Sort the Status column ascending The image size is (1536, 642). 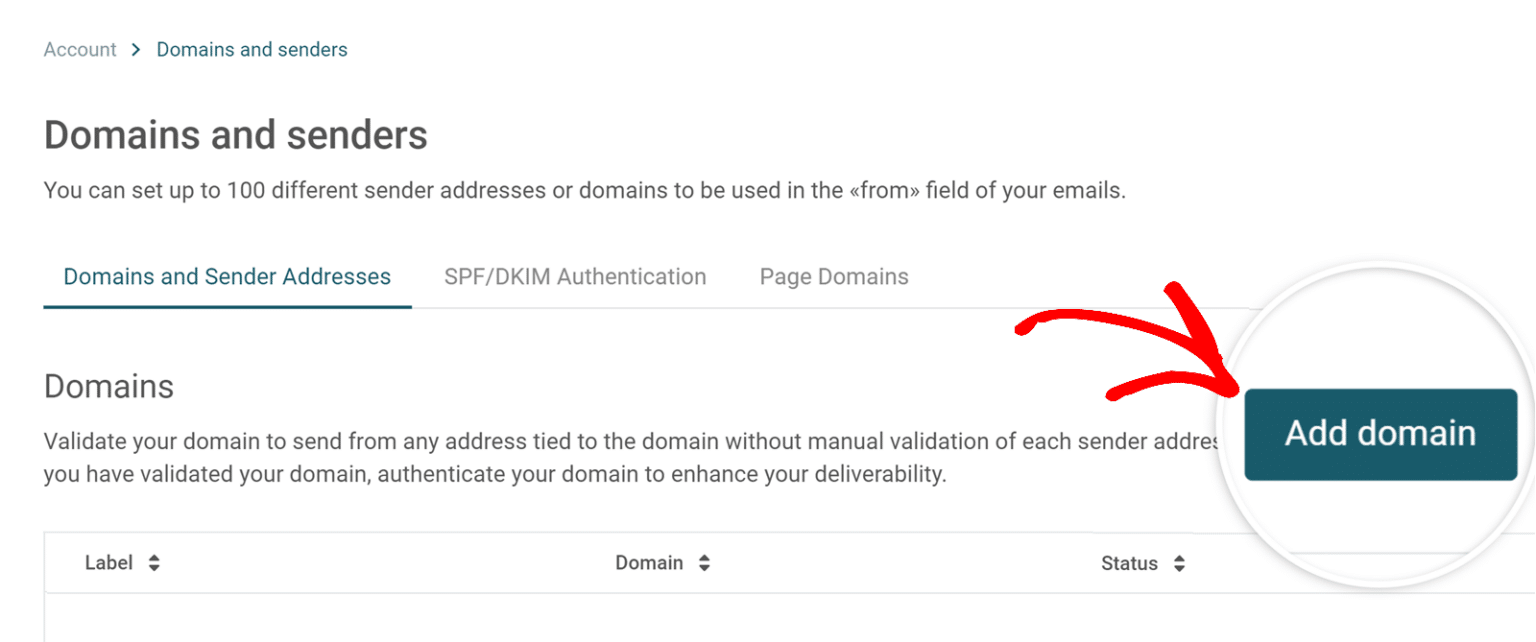coord(1180,558)
